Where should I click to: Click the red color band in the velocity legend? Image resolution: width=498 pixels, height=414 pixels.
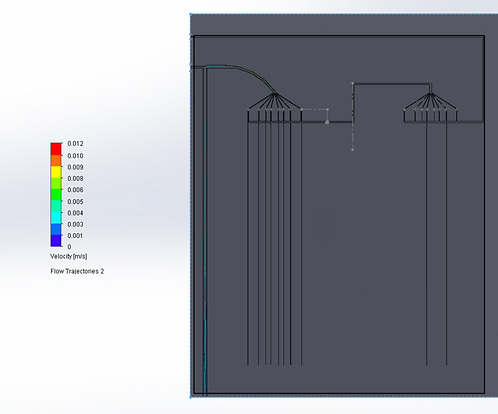56,149
